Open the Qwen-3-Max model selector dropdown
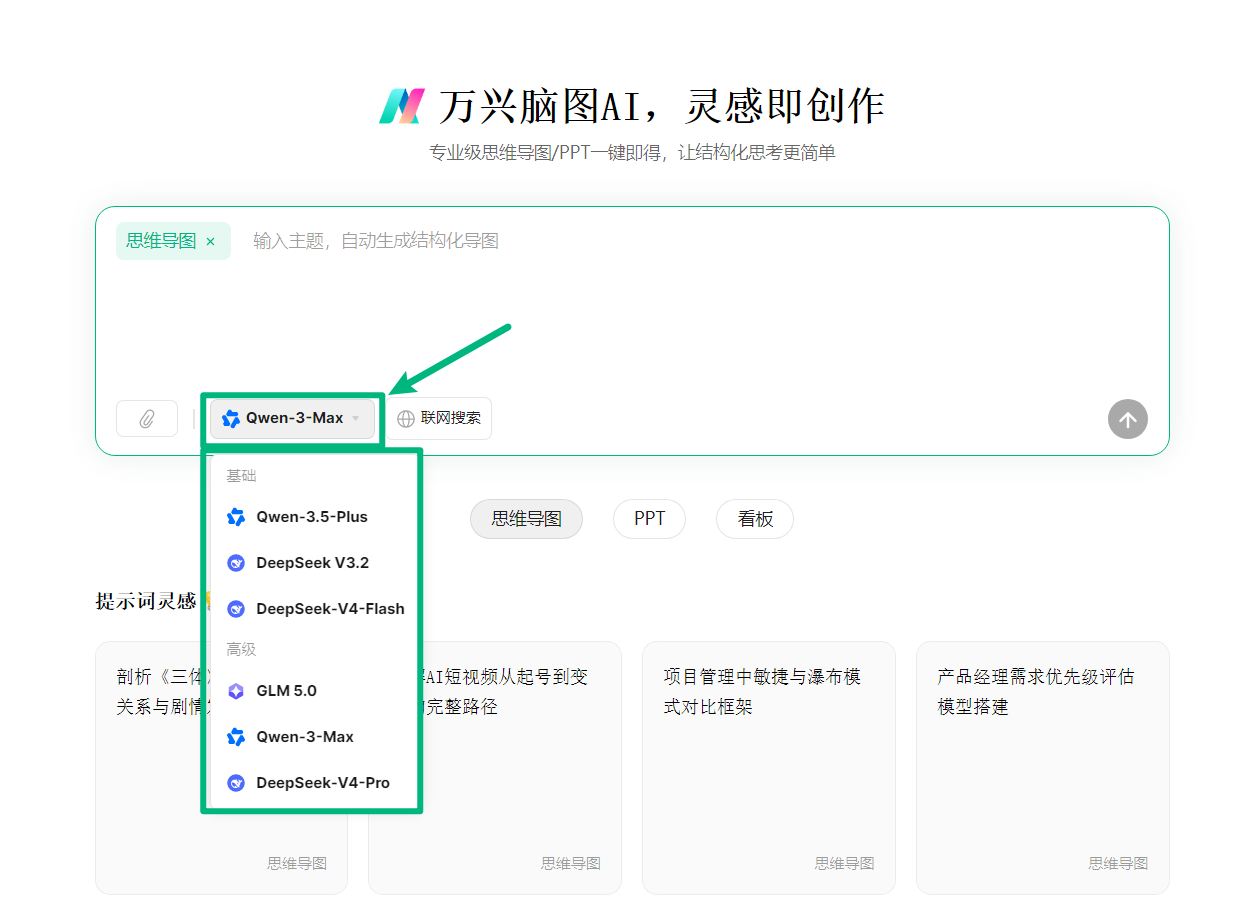 tap(292, 419)
